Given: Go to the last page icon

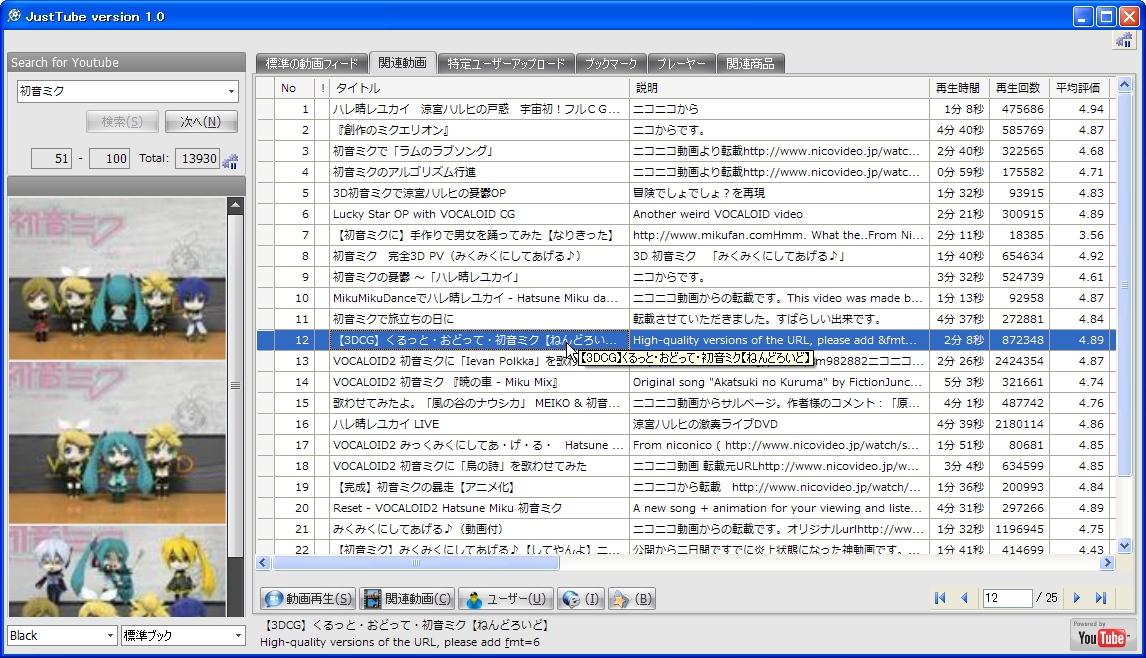Looking at the screenshot, I should pyautogui.click(x=1101, y=598).
